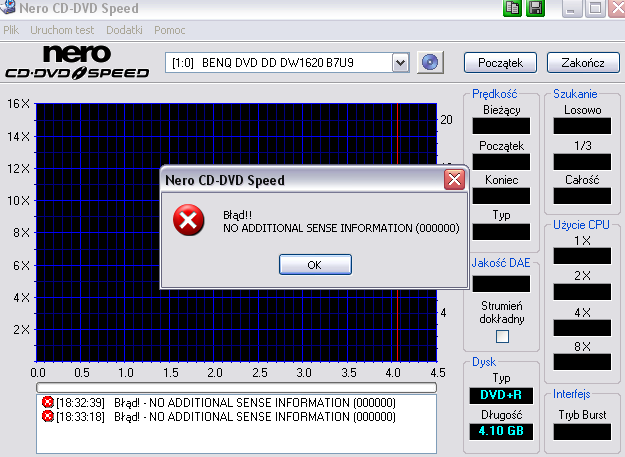Click the Początek button
625x457 pixels.
[x=500, y=63]
